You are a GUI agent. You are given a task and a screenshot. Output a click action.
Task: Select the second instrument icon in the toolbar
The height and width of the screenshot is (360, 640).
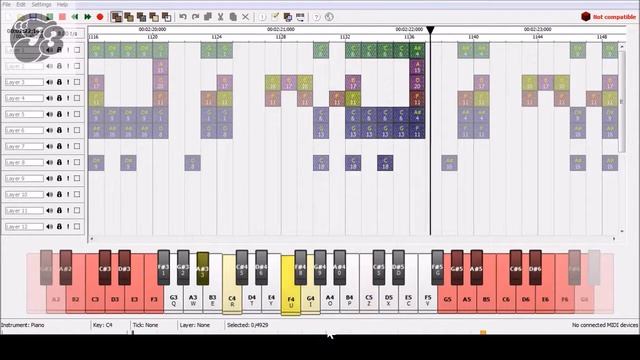(129, 17)
